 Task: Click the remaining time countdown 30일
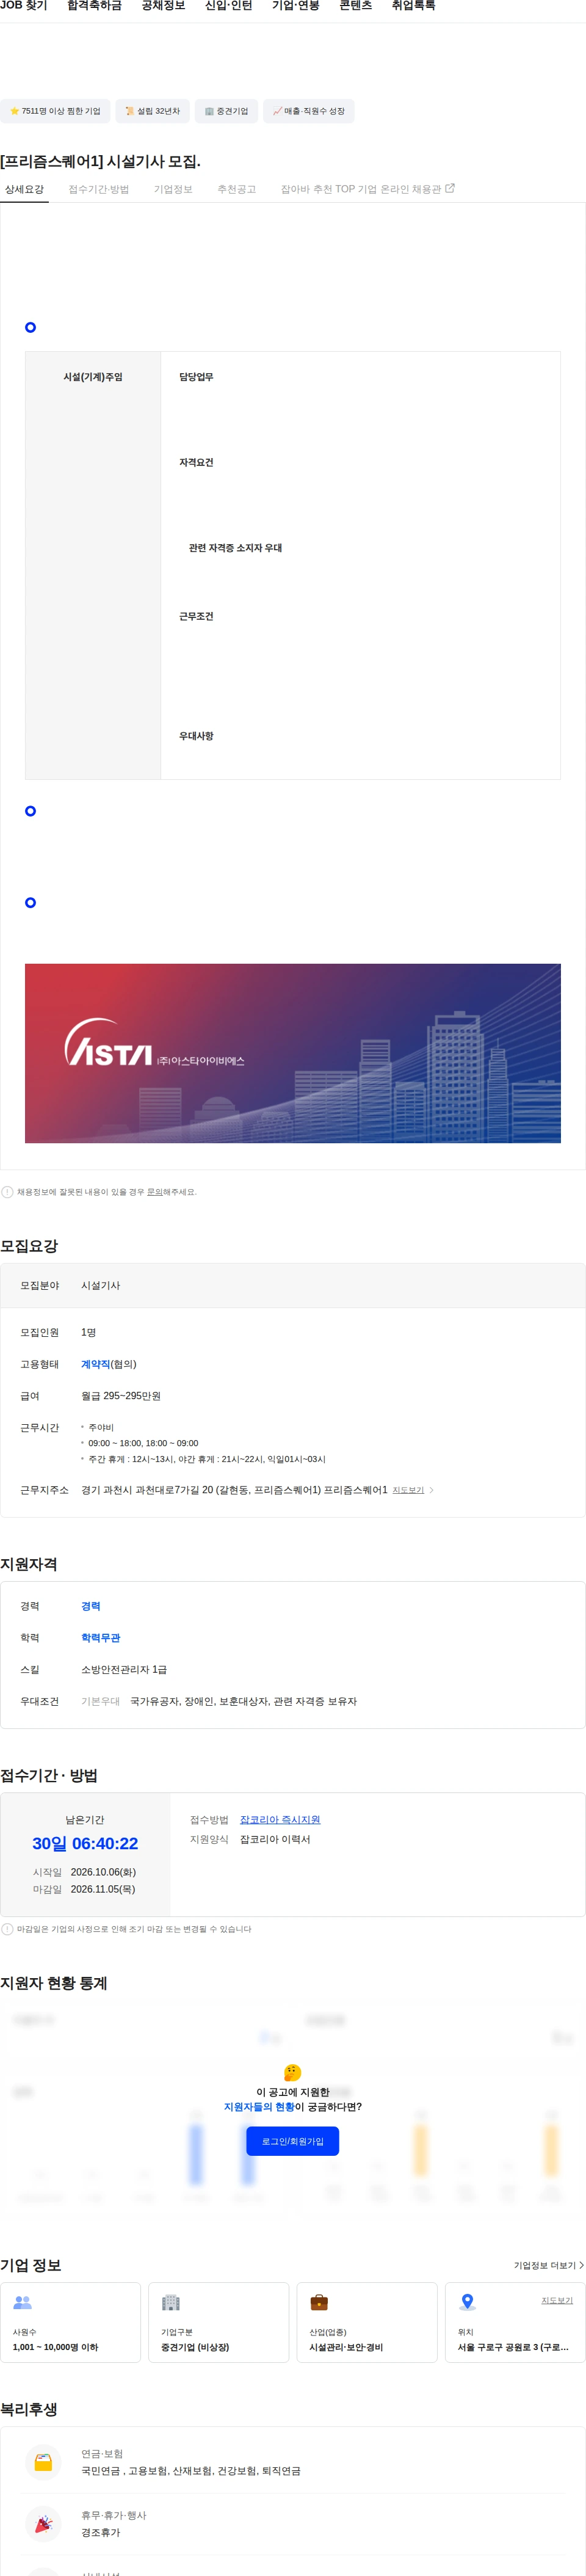coord(85,1844)
